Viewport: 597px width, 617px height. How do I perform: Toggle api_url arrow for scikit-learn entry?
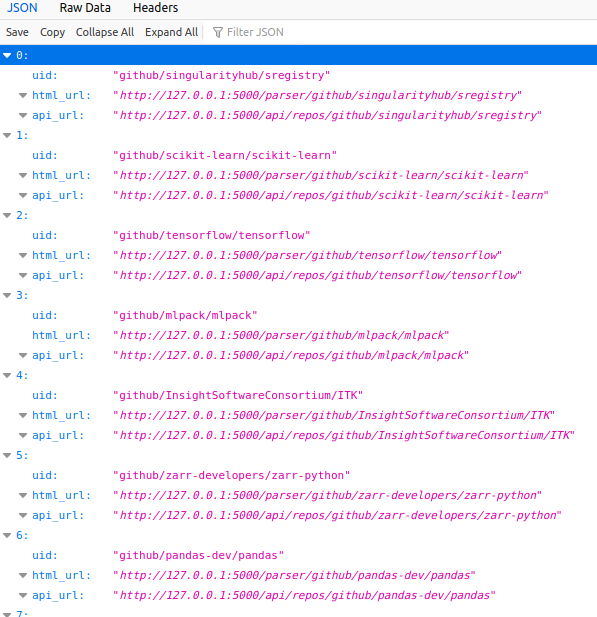point(23,195)
